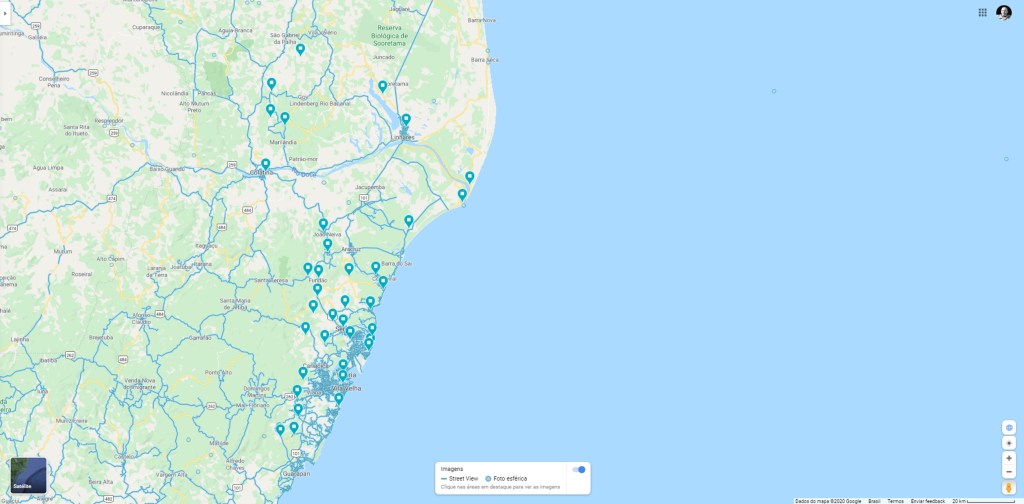The image size is (1024, 504).
Task: Select the pin at Colatina
Action: tap(265, 164)
